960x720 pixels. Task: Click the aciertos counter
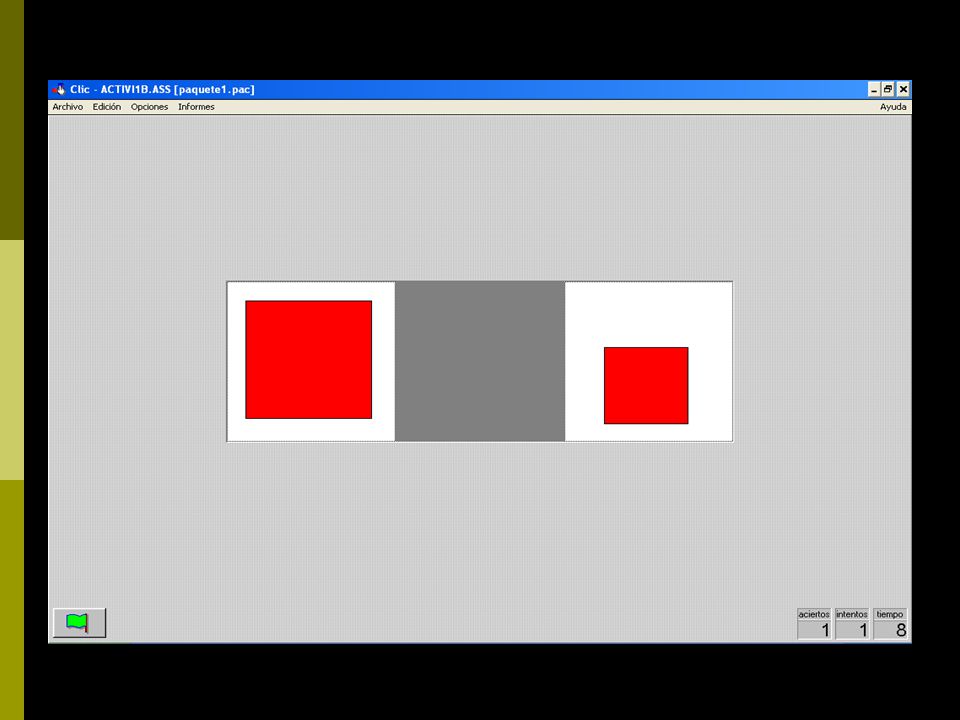point(814,624)
